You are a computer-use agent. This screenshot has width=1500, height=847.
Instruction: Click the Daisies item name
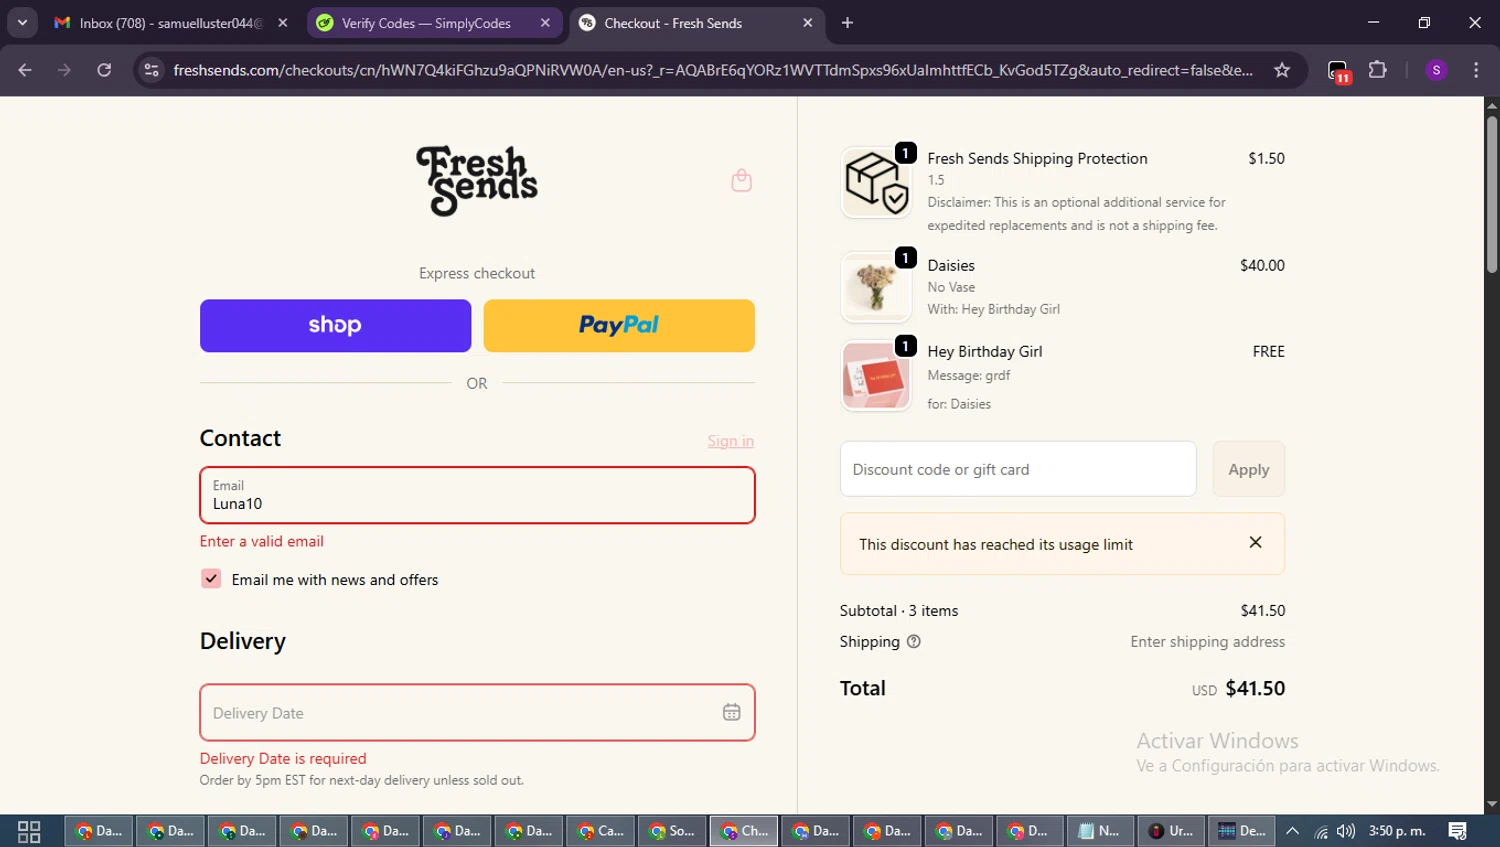pos(951,265)
